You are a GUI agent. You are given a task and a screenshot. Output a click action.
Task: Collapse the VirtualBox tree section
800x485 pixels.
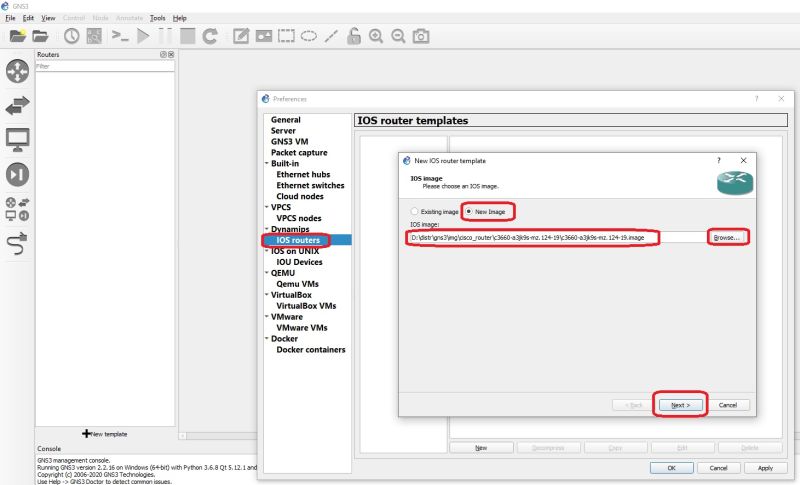coord(267,295)
